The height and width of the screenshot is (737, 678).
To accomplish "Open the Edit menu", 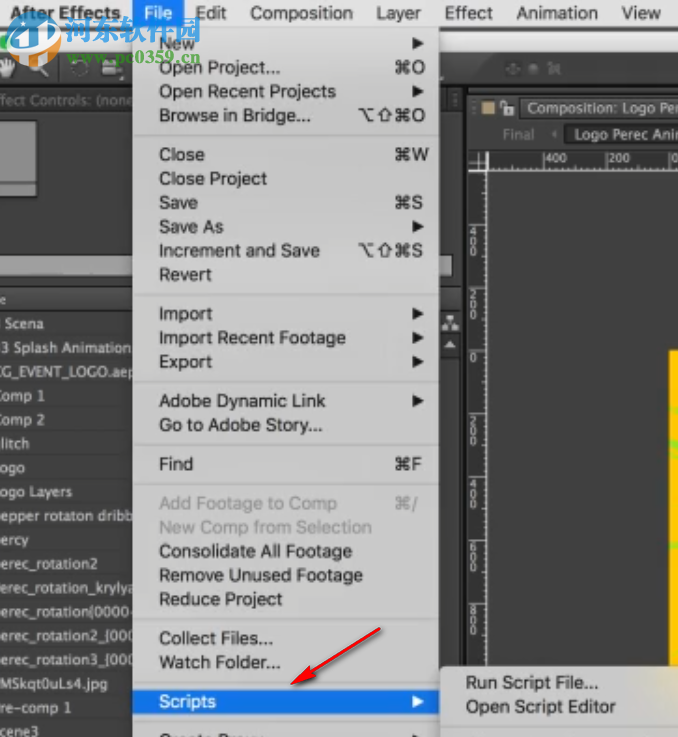I will pos(211,13).
